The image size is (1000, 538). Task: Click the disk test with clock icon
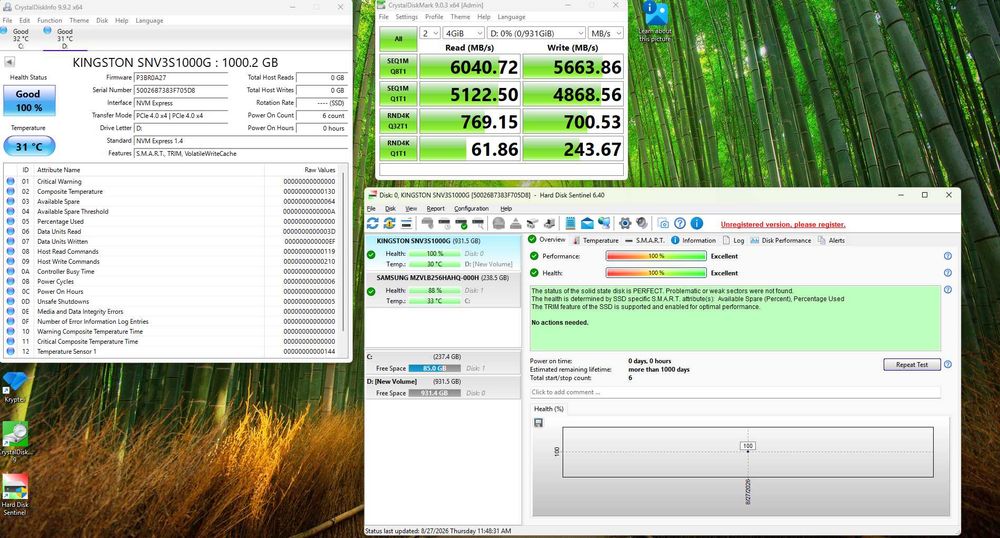pos(445,223)
